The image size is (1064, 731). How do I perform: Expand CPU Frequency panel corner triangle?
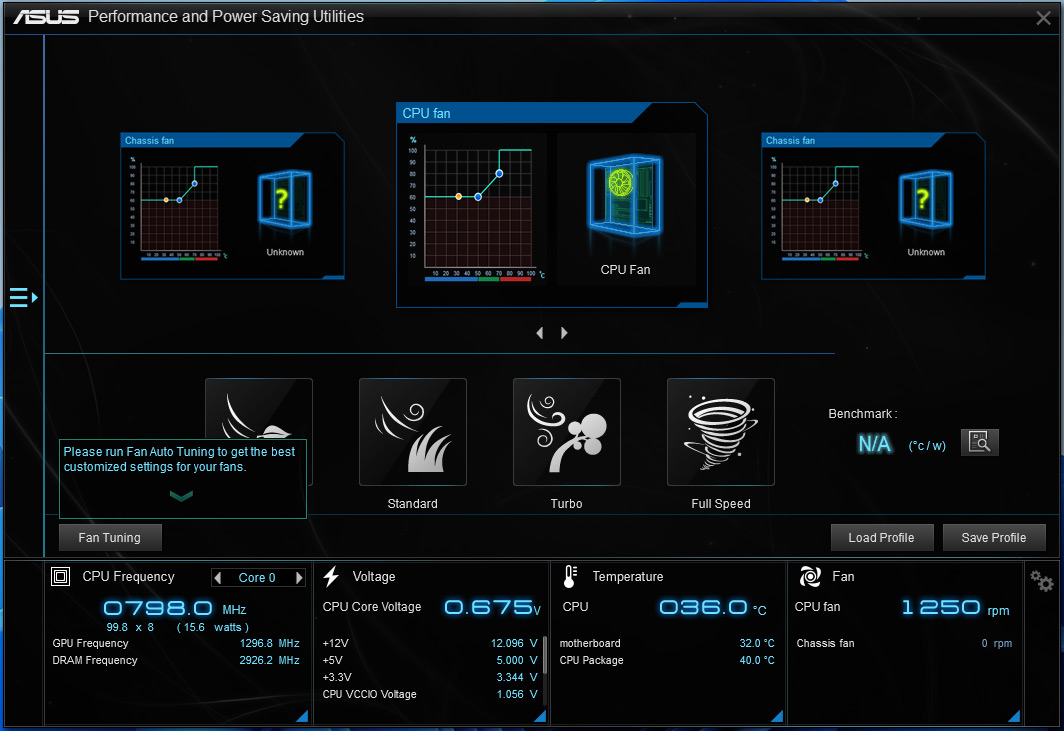tap(302, 716)
